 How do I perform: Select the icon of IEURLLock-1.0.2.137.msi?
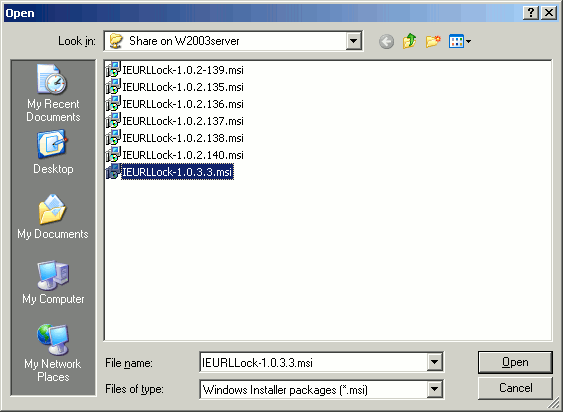coord(113,121)
